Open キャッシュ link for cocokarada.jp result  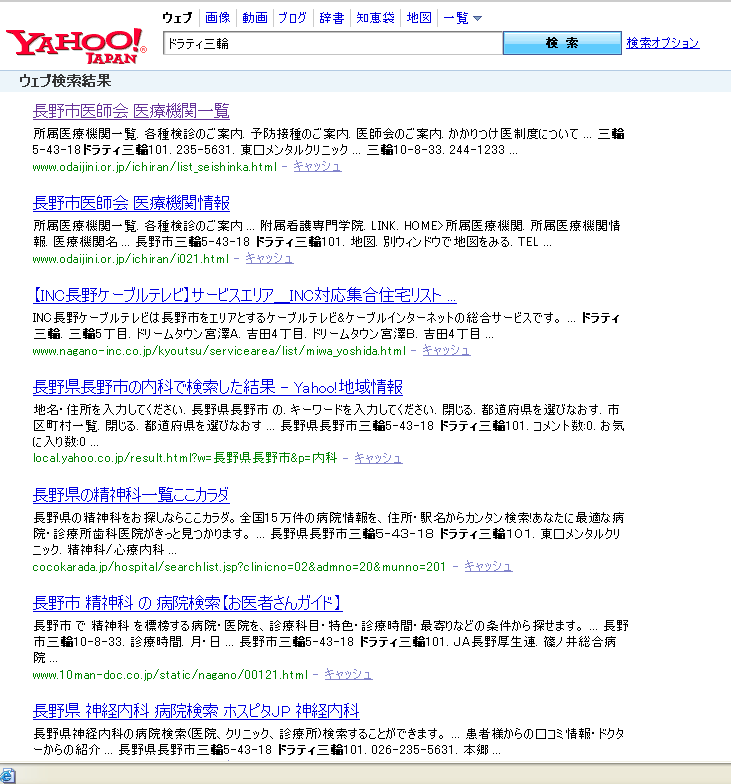click(x=488, y=566)
